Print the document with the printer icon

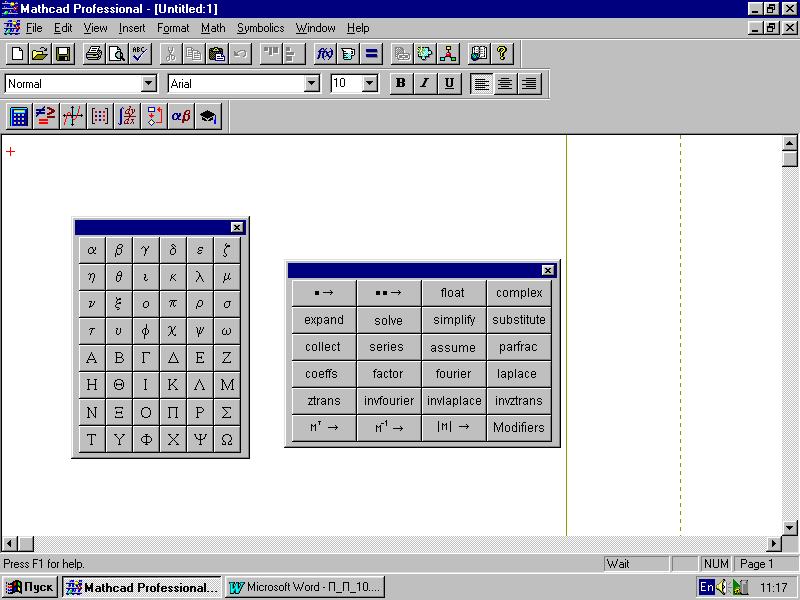tap(94, 54)
